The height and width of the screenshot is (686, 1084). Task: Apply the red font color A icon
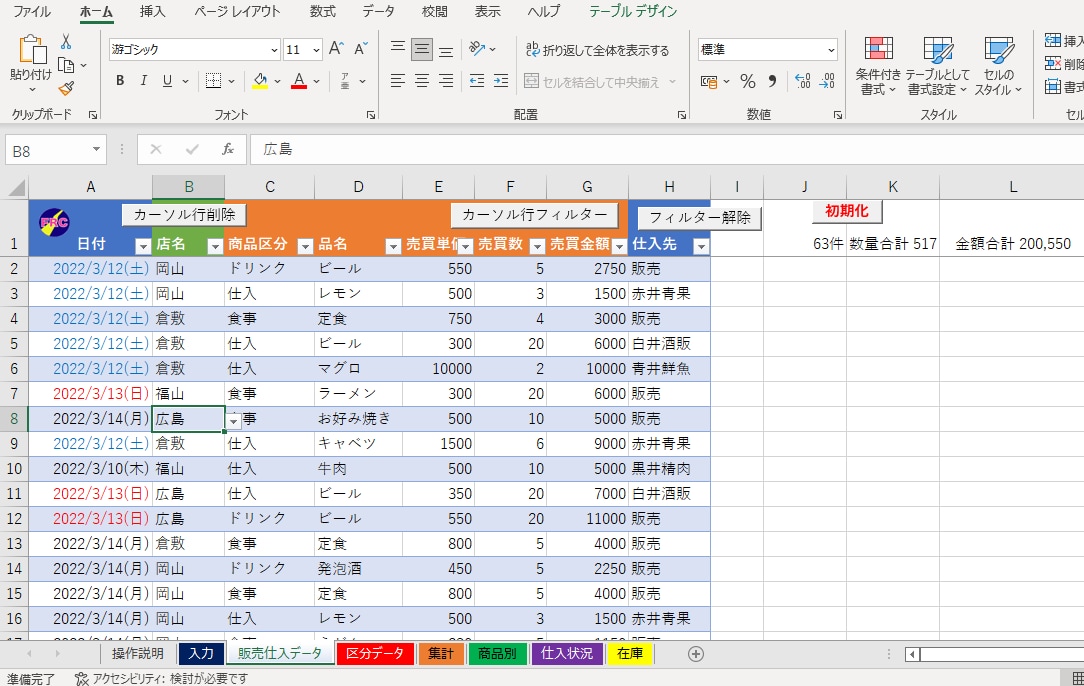pyautogui.click(x=299, y=81)
